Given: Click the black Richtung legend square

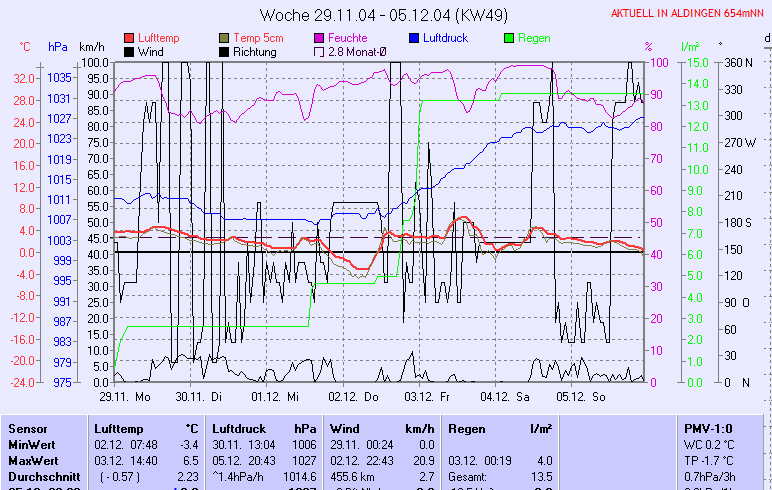Looking at the screenshot, I should (225, 52).
